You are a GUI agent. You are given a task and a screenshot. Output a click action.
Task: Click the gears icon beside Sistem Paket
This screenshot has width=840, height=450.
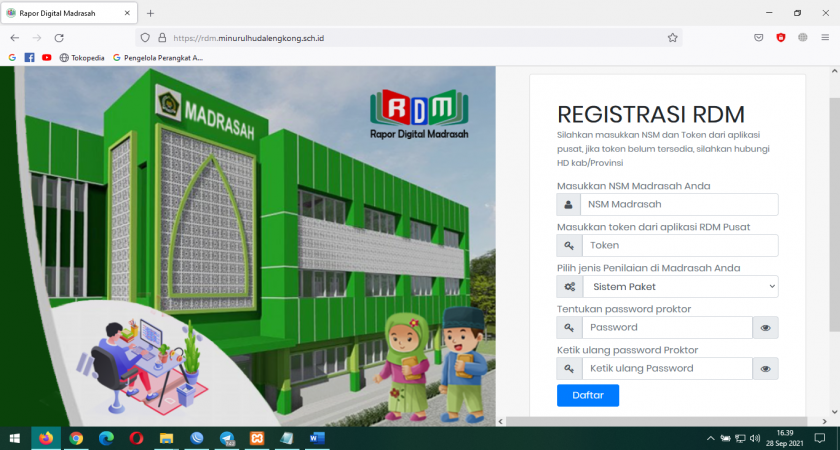(x=569, y=287)
